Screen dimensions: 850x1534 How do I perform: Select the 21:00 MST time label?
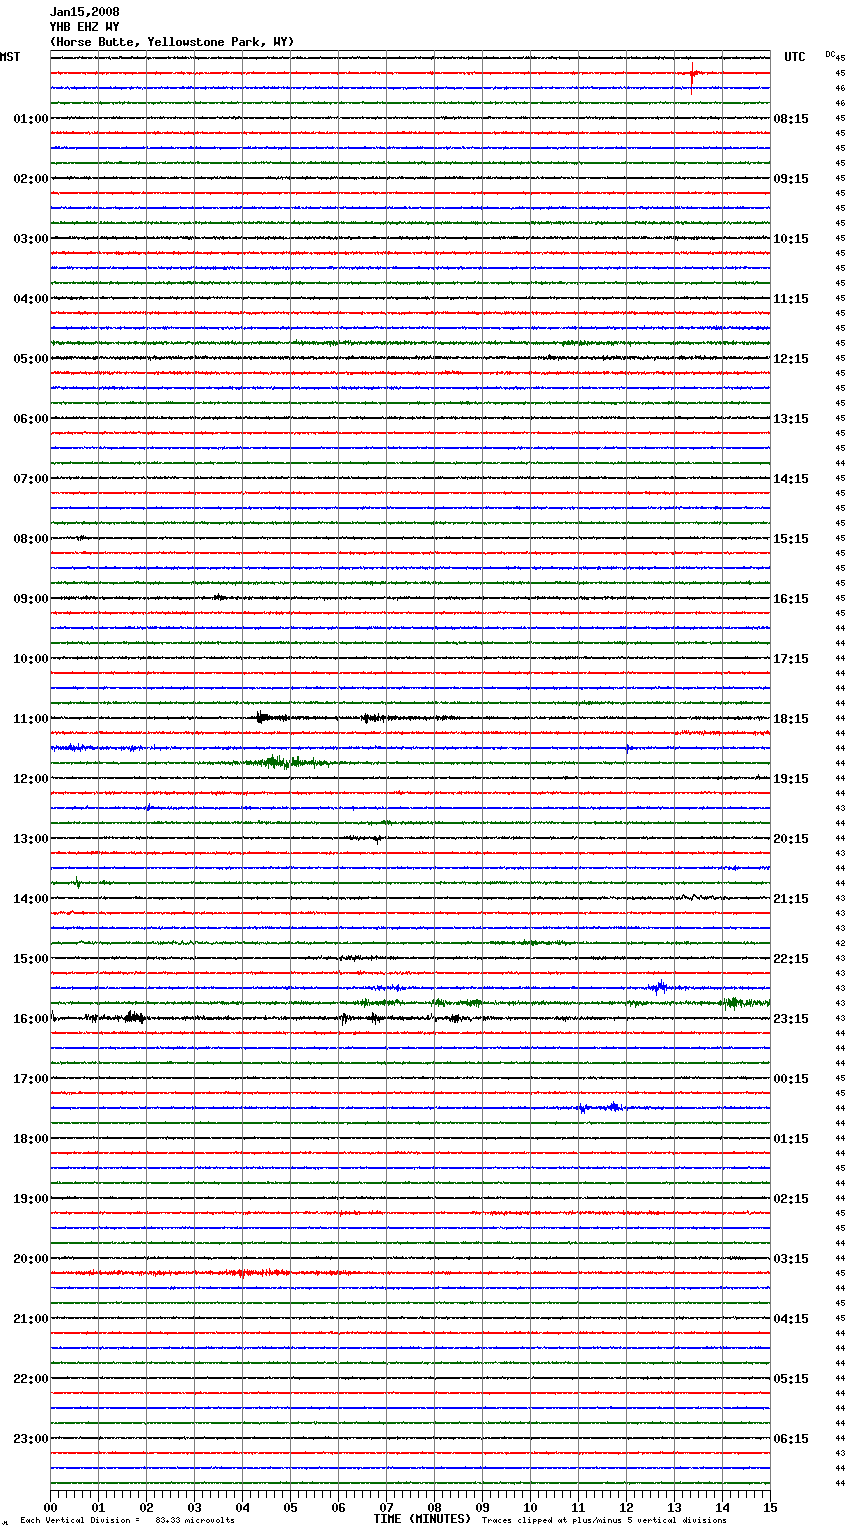click(x=31, y=1319)
